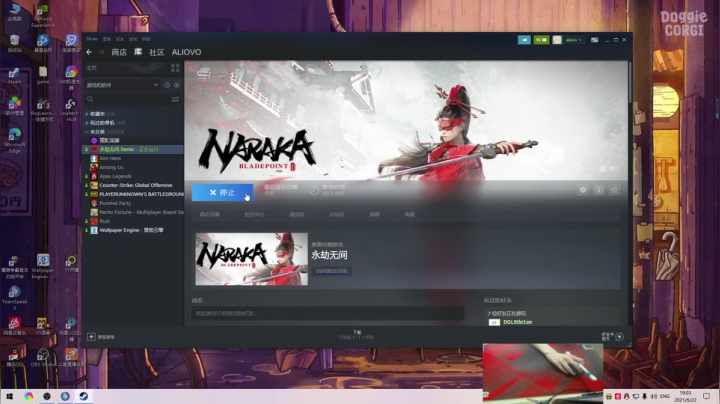The height and width of the screenshot is (404, 720).
Task: Click the Steam announcements icon in top bar
Action: pos(524,40)
